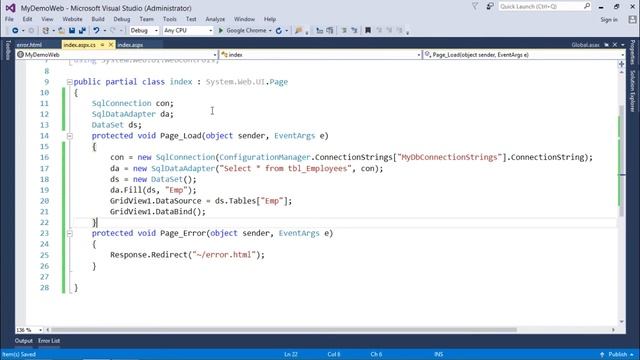Image resolution: width=640 pixels, height=360 pixels.
Task: Collapse the Page_Error method outline
Action: (x=69, y=233)
